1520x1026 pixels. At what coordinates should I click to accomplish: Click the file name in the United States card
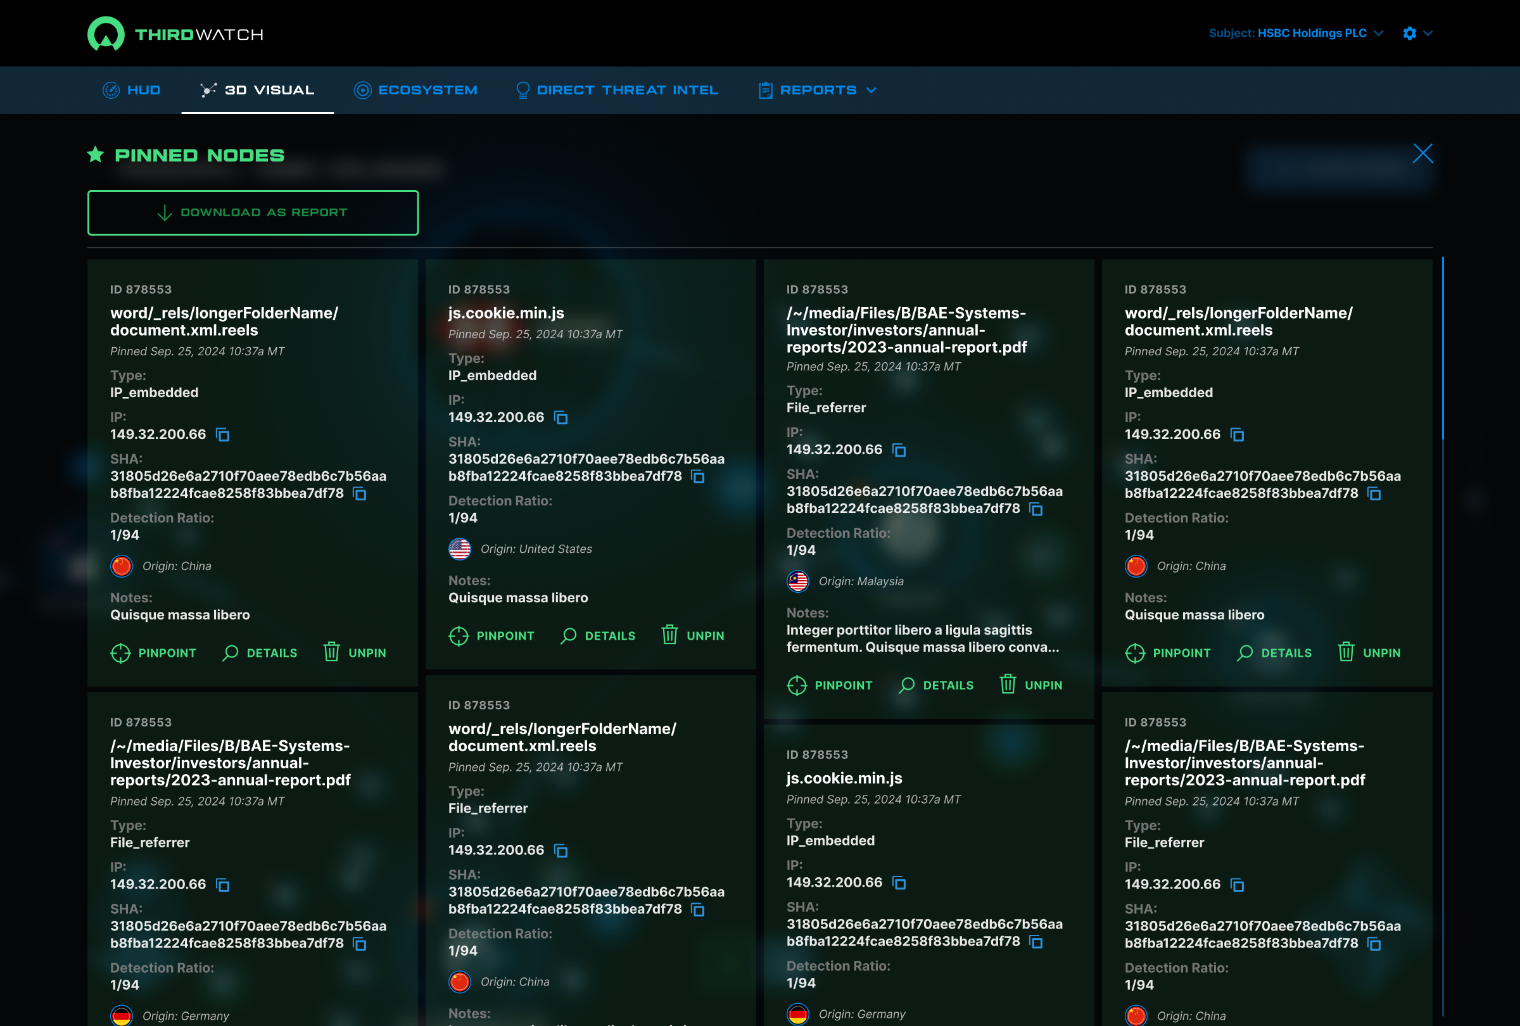(x=506, y=313)
